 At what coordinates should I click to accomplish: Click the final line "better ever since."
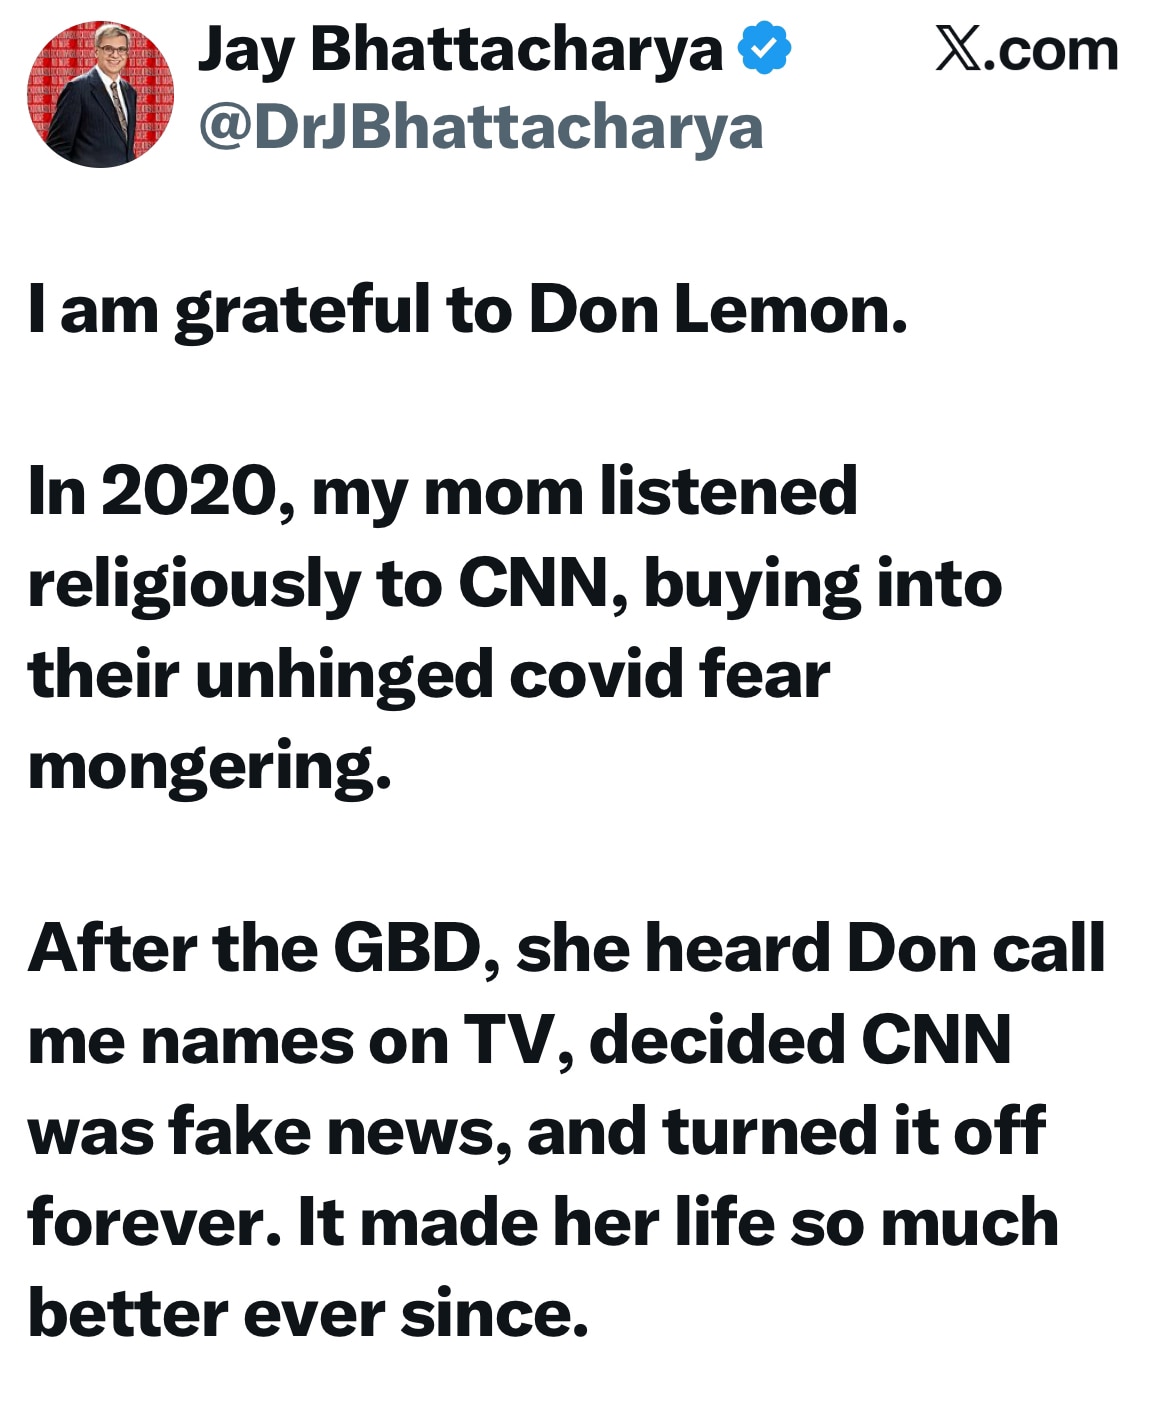pyautogui.click(x=308, y=1314)
